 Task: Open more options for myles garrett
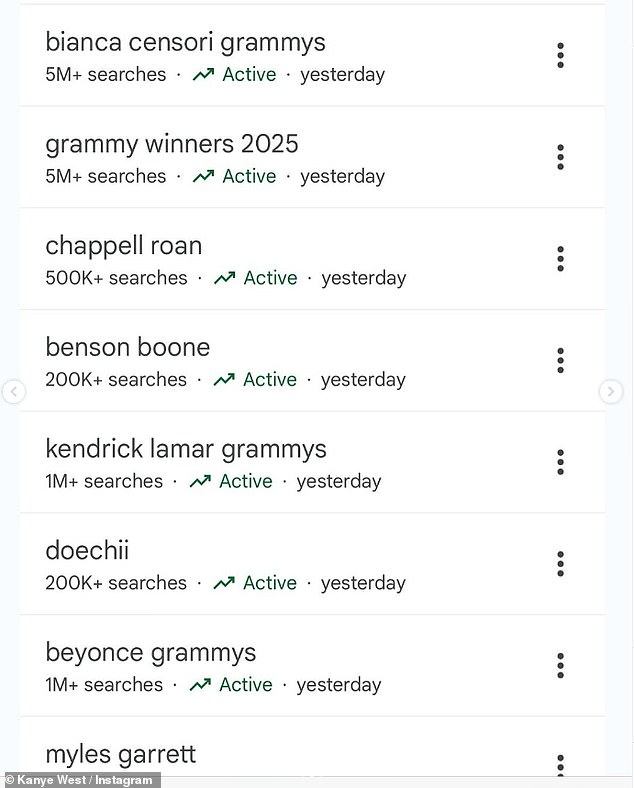[560, 764]
